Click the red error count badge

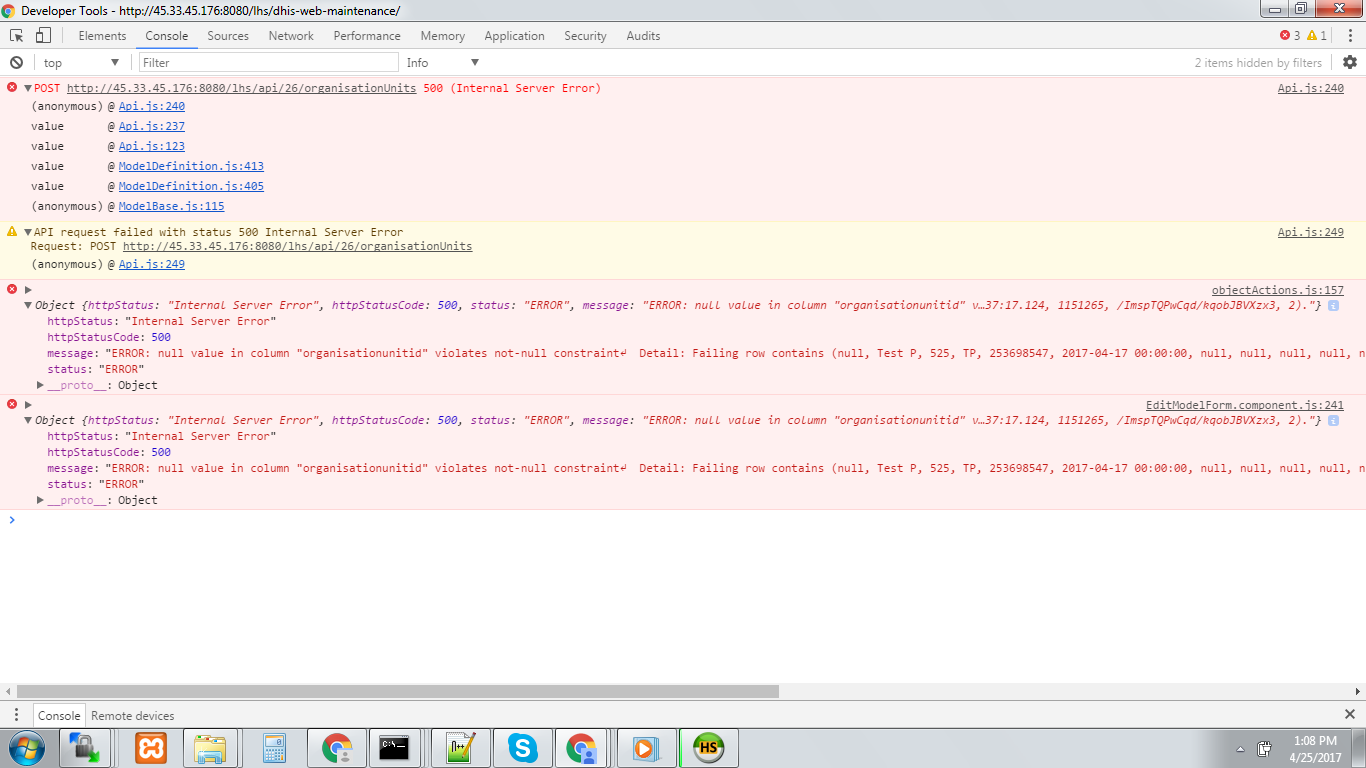point(1290,35)
